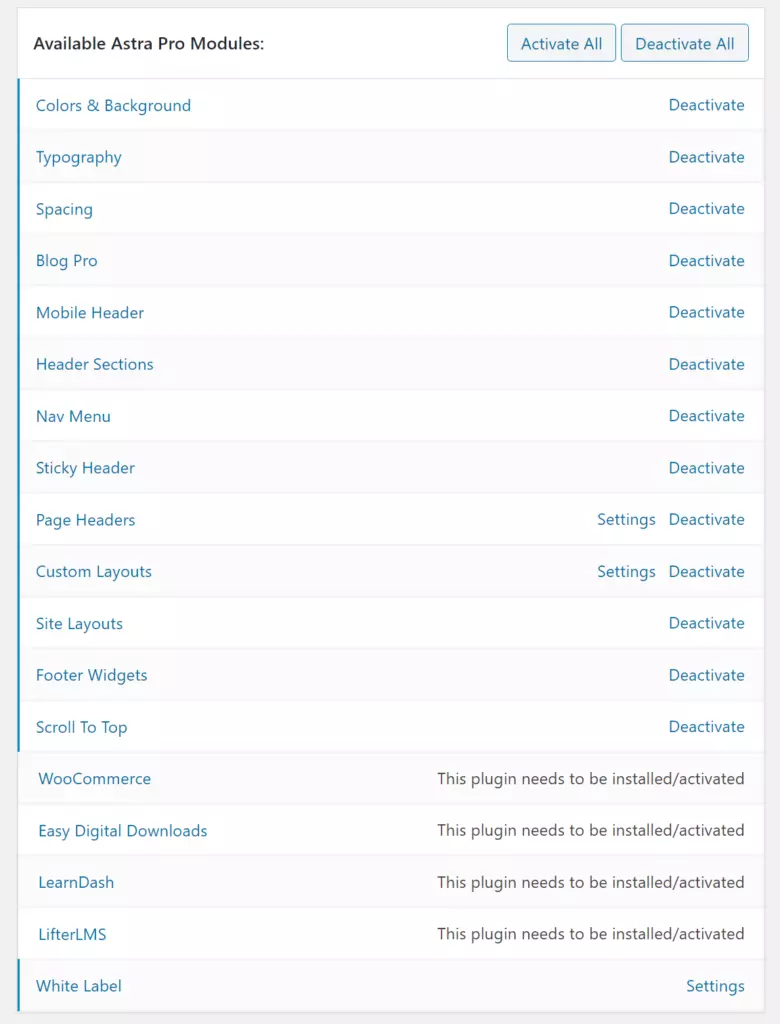Screen dimensions: 780x1024
Task: Deactivate the Scroll To Top module
Action: click(707, 726)
